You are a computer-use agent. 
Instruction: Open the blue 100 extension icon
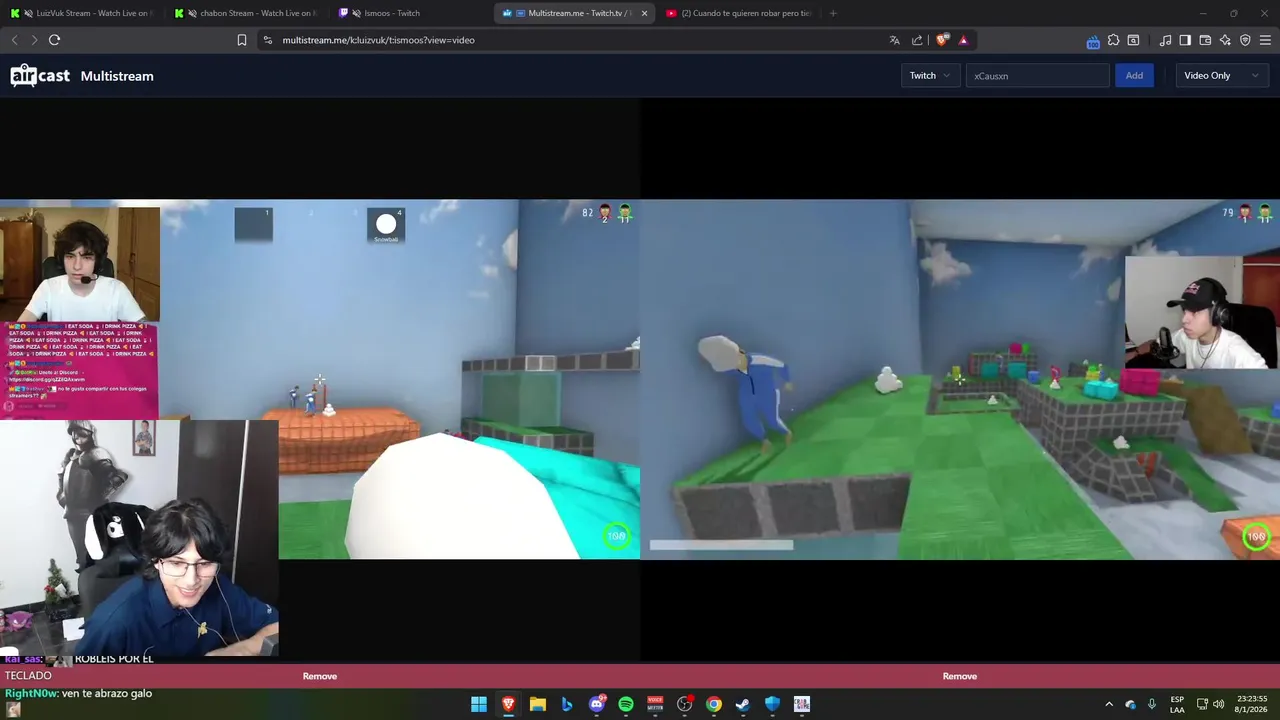(1093, 41)
